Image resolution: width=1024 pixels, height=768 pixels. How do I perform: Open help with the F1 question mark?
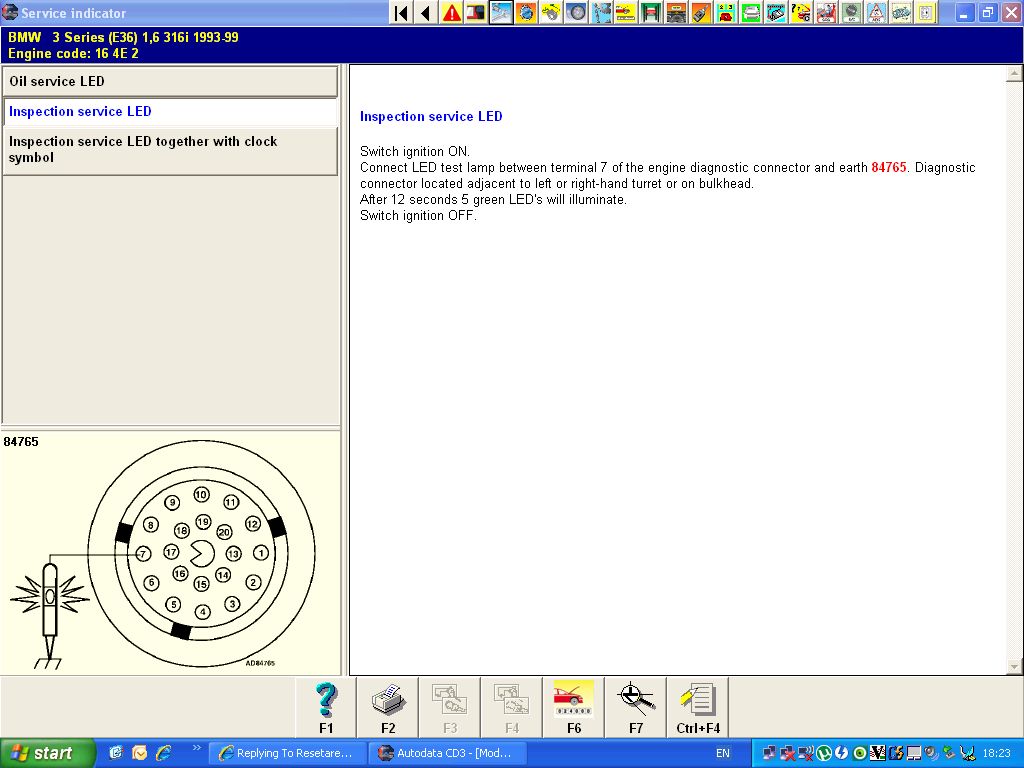click(x=326, y=708)
